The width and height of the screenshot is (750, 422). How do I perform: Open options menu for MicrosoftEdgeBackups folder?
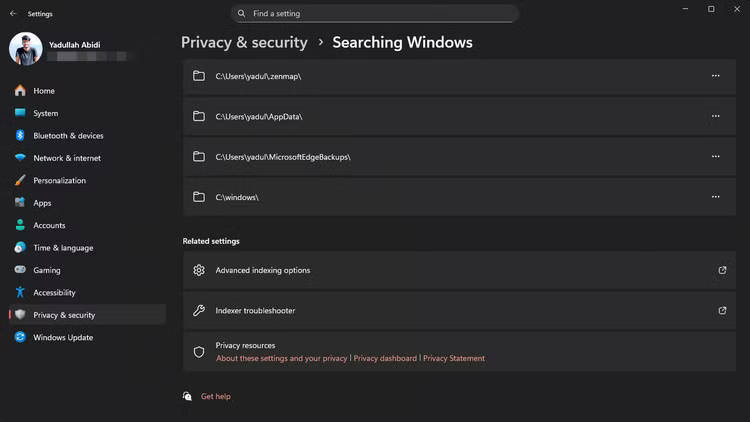tap(715, 157)
